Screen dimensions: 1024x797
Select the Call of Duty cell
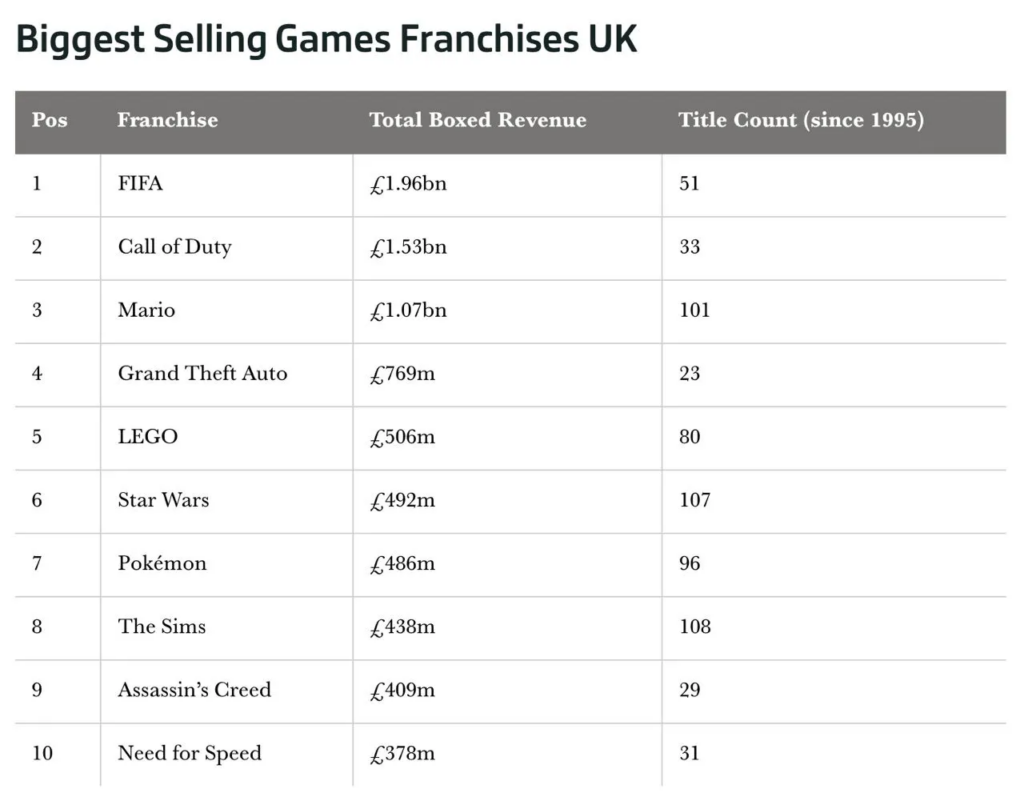click(174, 247)
